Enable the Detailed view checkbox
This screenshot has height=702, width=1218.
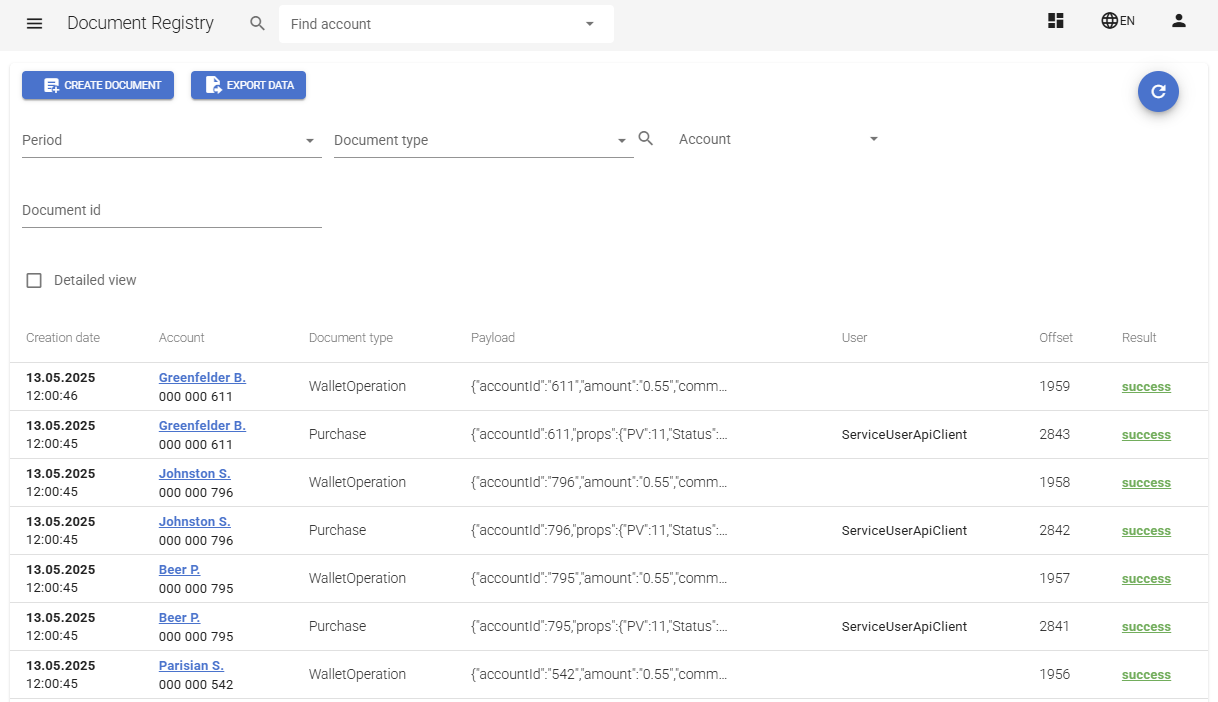click(x=34, y=281)
